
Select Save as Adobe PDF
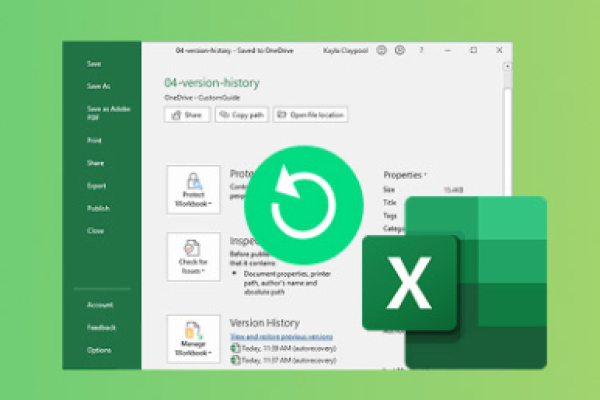click(x=109, y=113)
